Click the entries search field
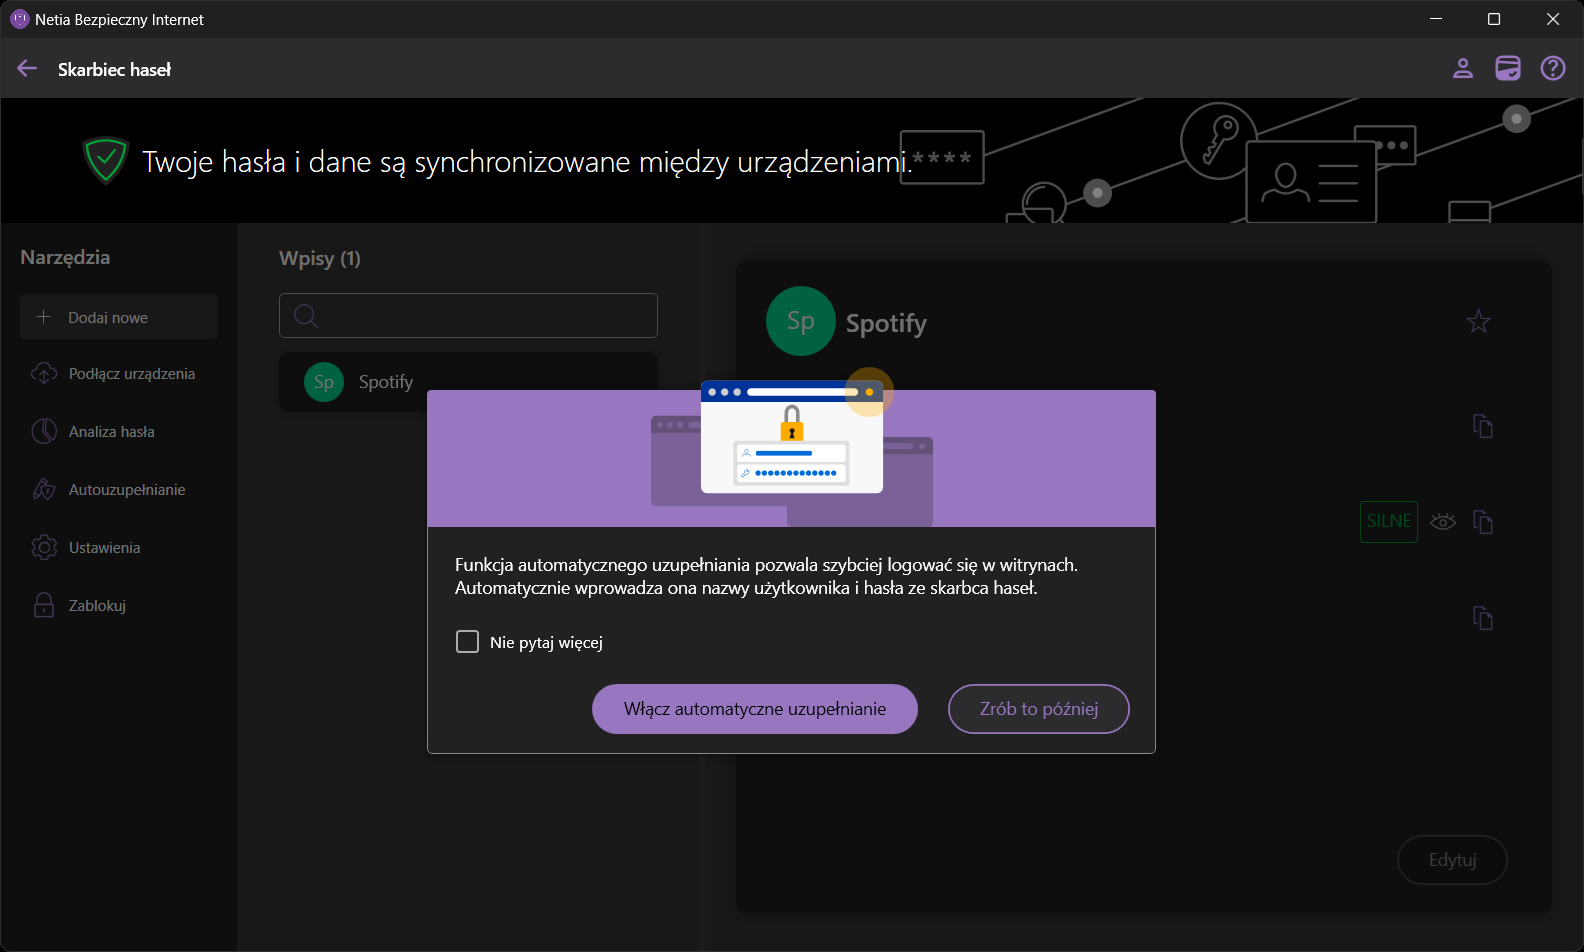The image size is (1584, 952). point(468,316)
